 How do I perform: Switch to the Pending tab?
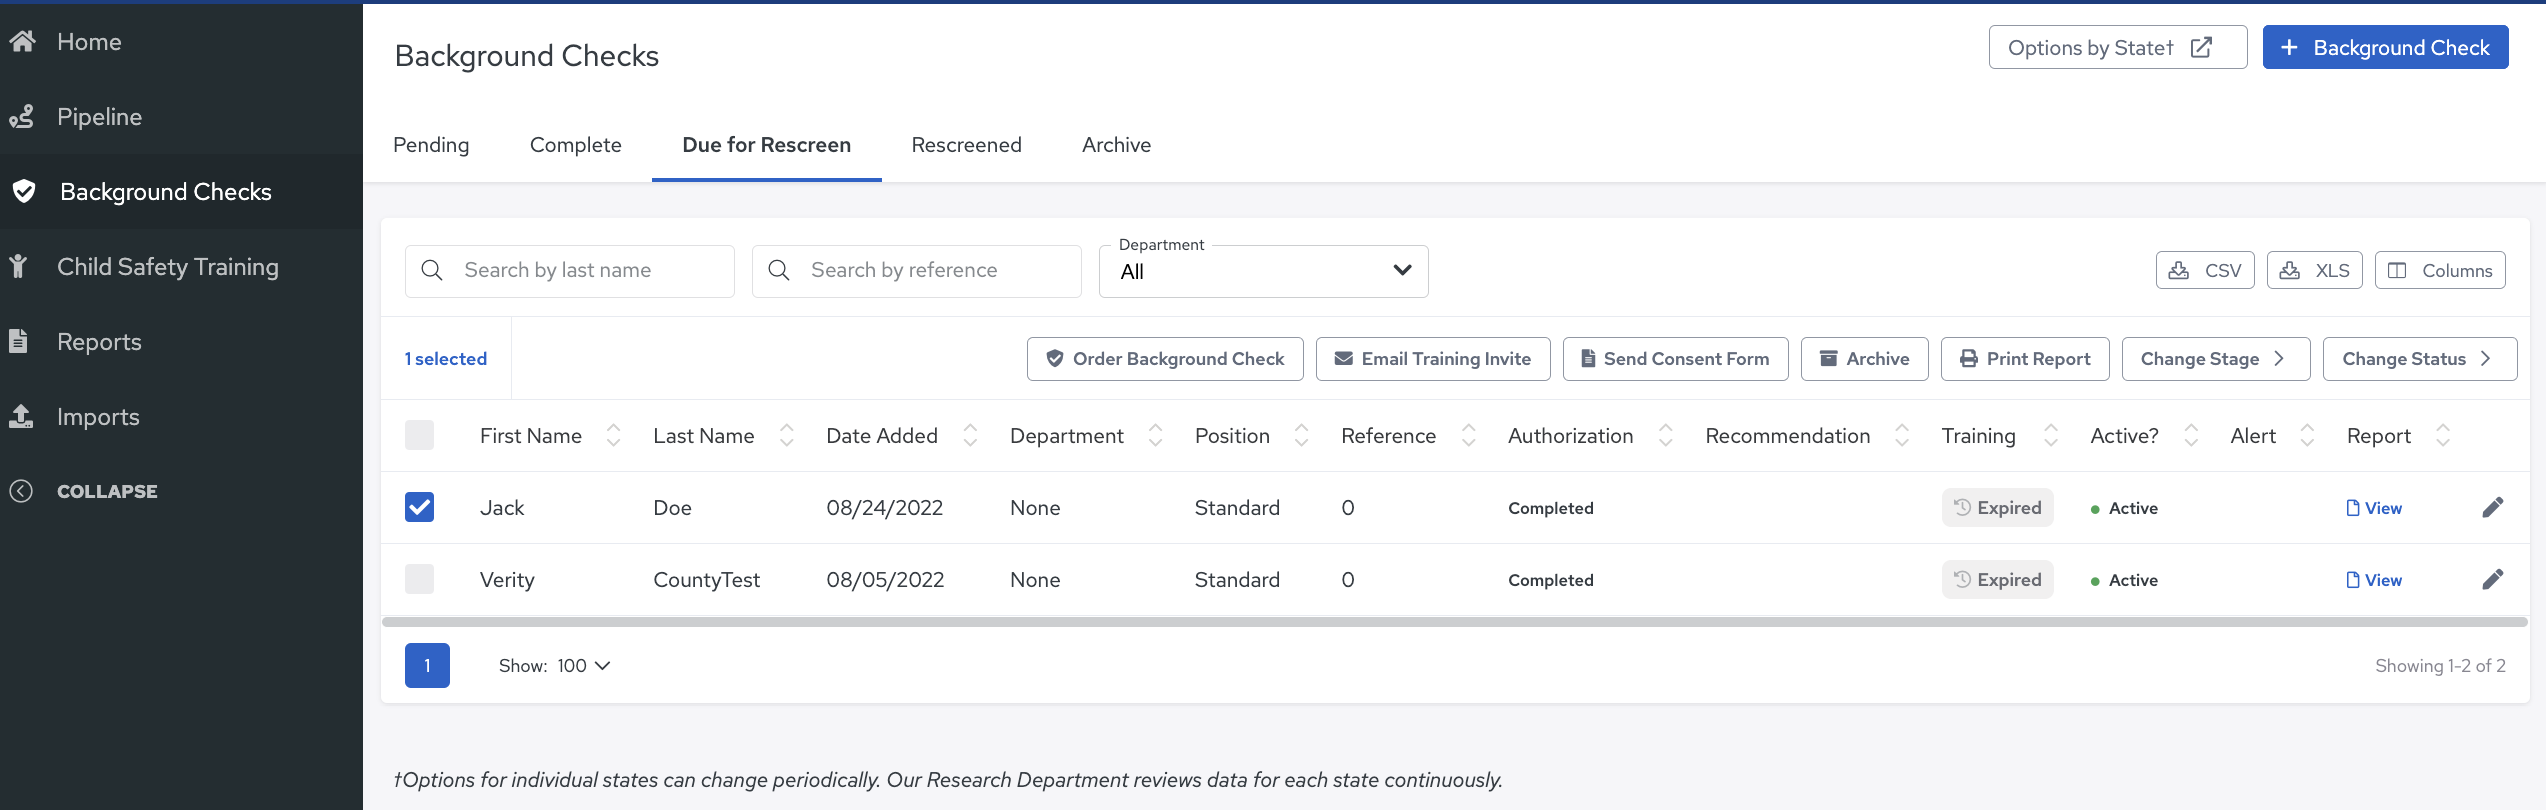pos(431,145)
